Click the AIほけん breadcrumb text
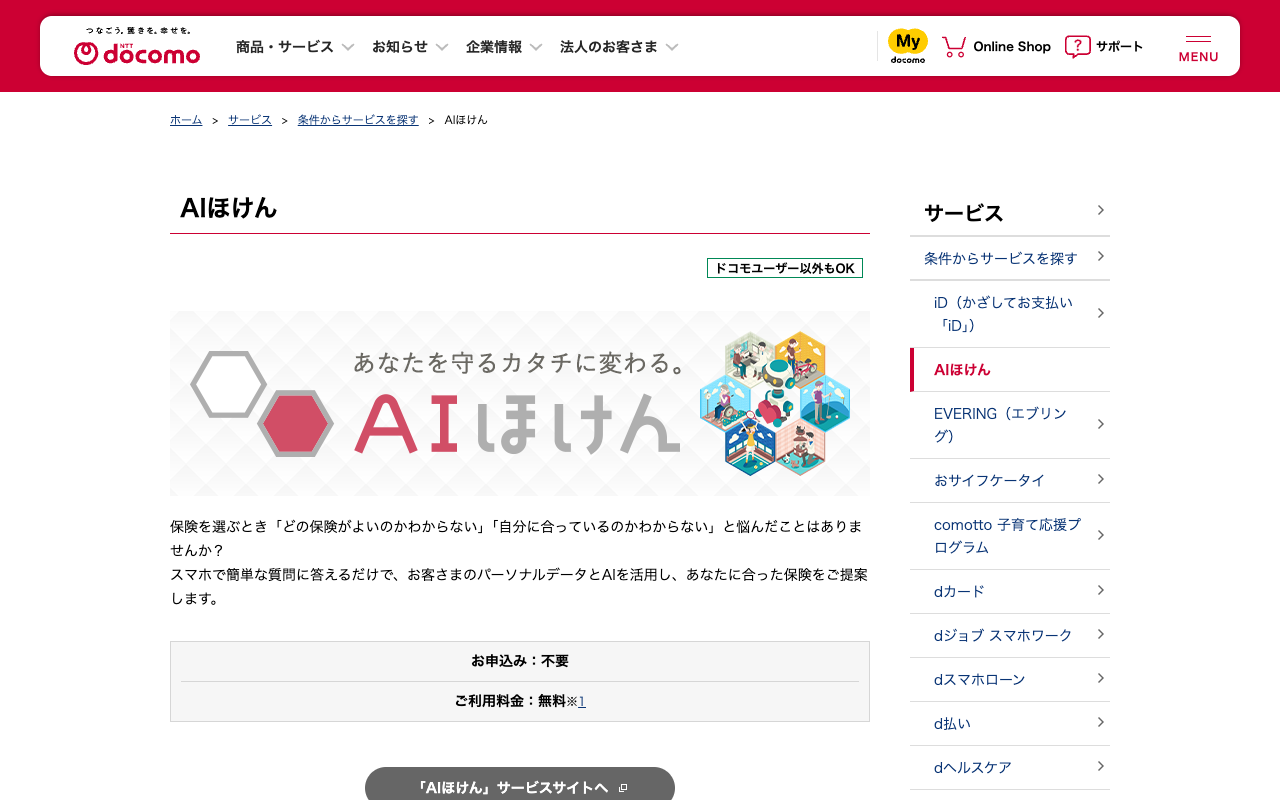Screen dimensions: 1280x800 (466, 120)
